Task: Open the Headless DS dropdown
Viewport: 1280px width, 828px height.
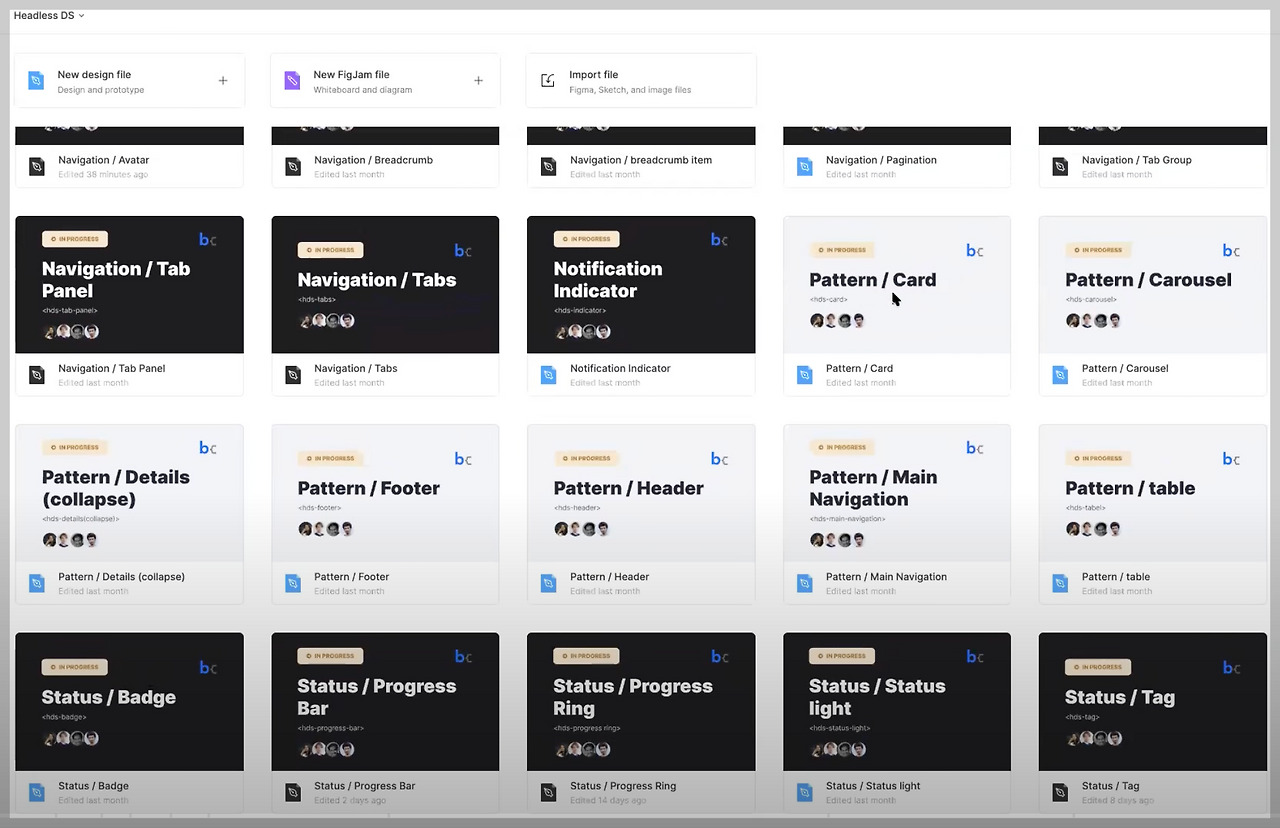Action: coord(48,15)
